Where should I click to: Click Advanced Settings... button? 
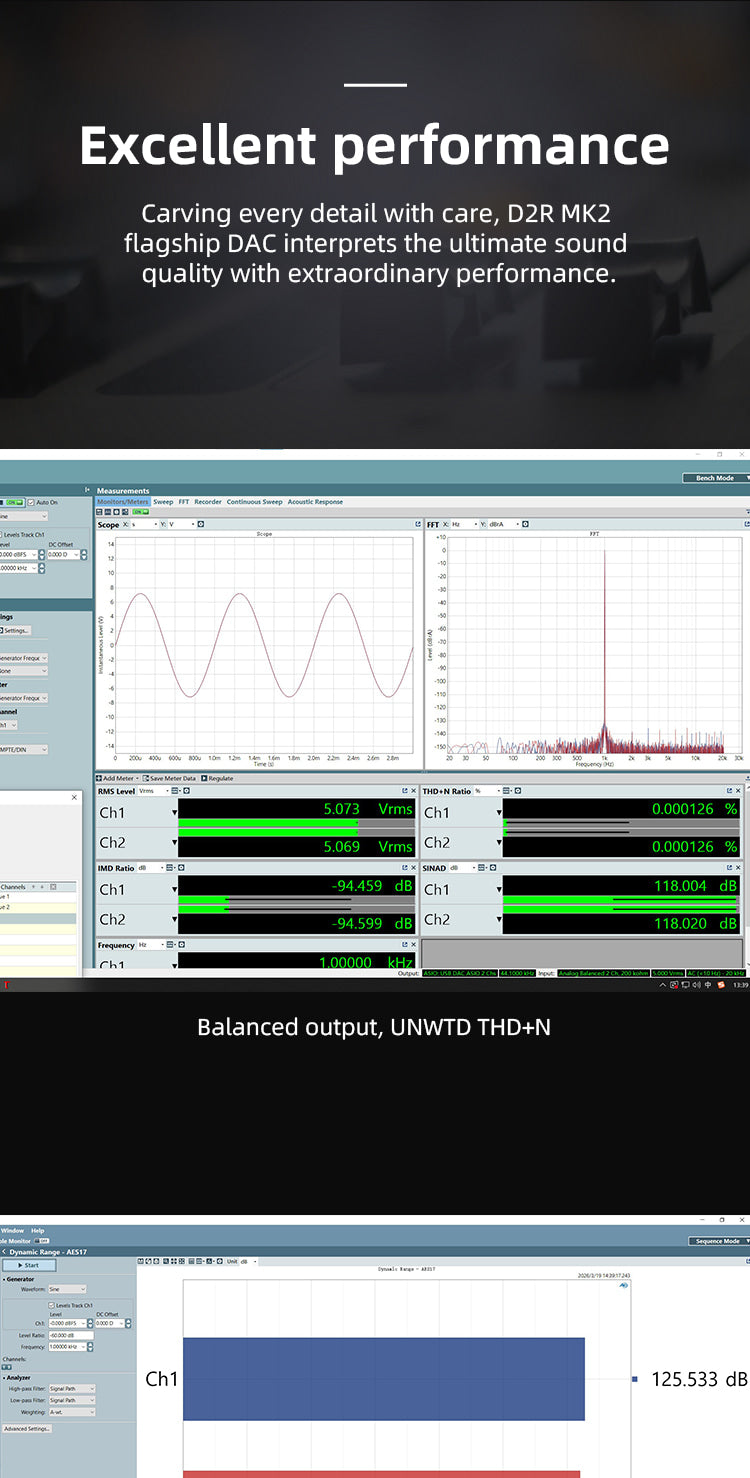coord(27,1428)
